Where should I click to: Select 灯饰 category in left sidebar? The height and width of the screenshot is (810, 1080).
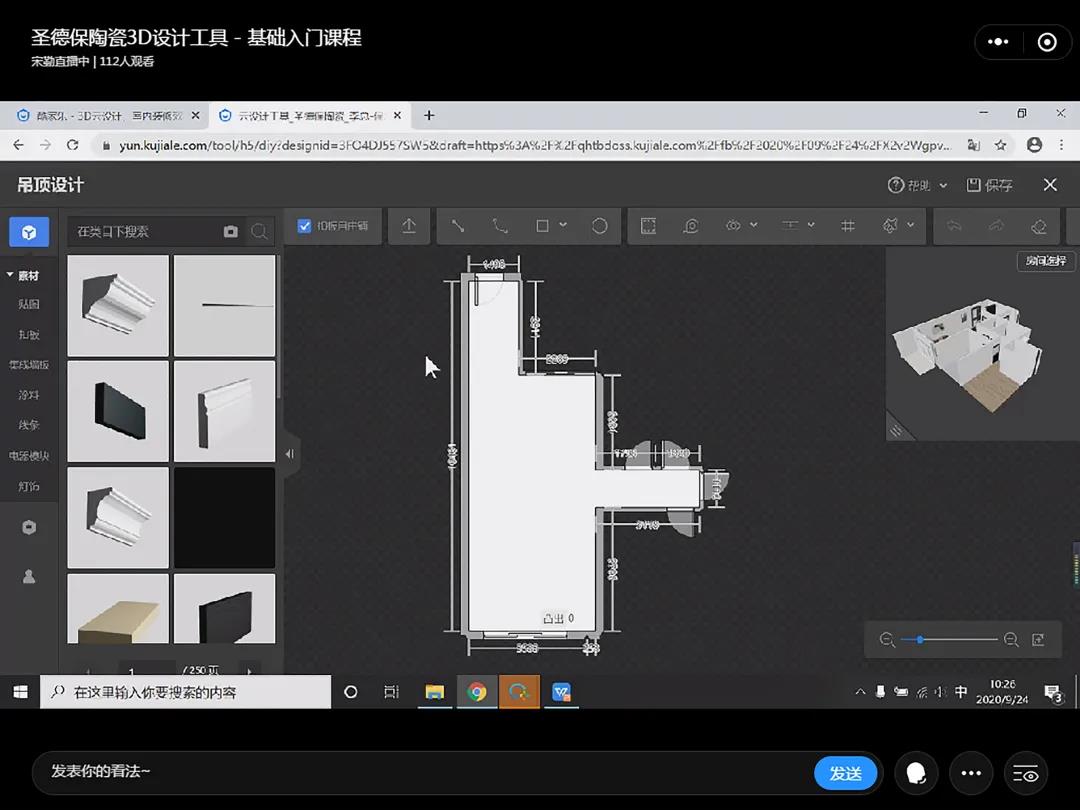[29, 486]
